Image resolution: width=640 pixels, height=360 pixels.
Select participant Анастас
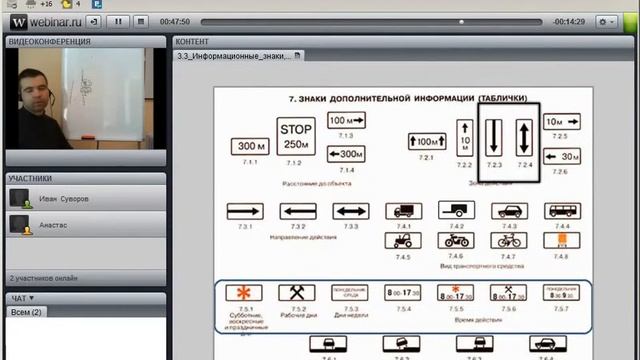[x=86, y=225]
